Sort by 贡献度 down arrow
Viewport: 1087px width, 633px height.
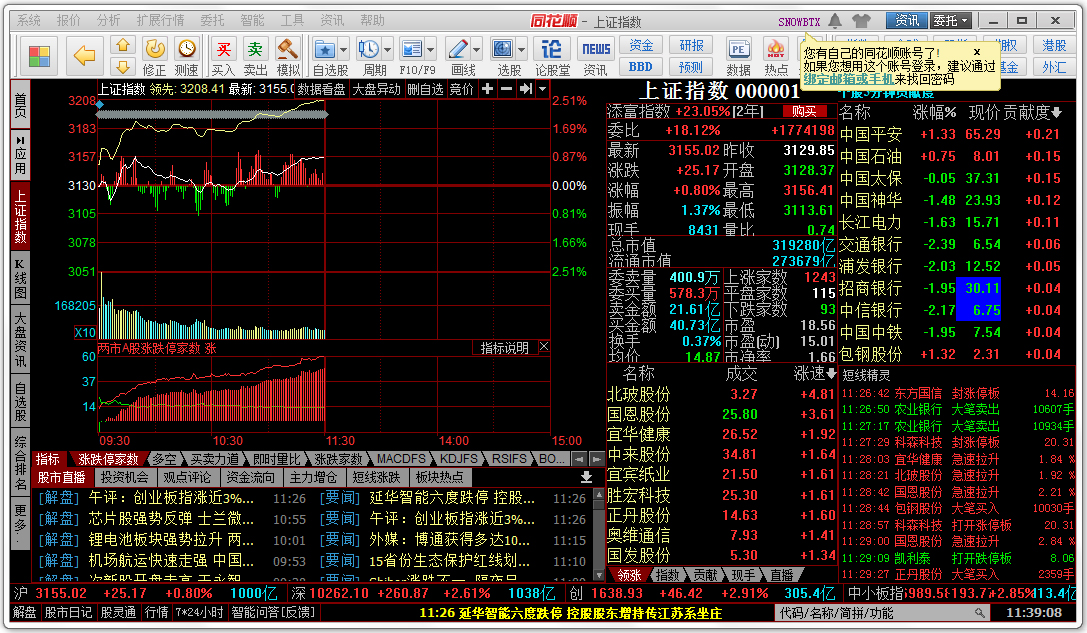tap(1056, 112)
